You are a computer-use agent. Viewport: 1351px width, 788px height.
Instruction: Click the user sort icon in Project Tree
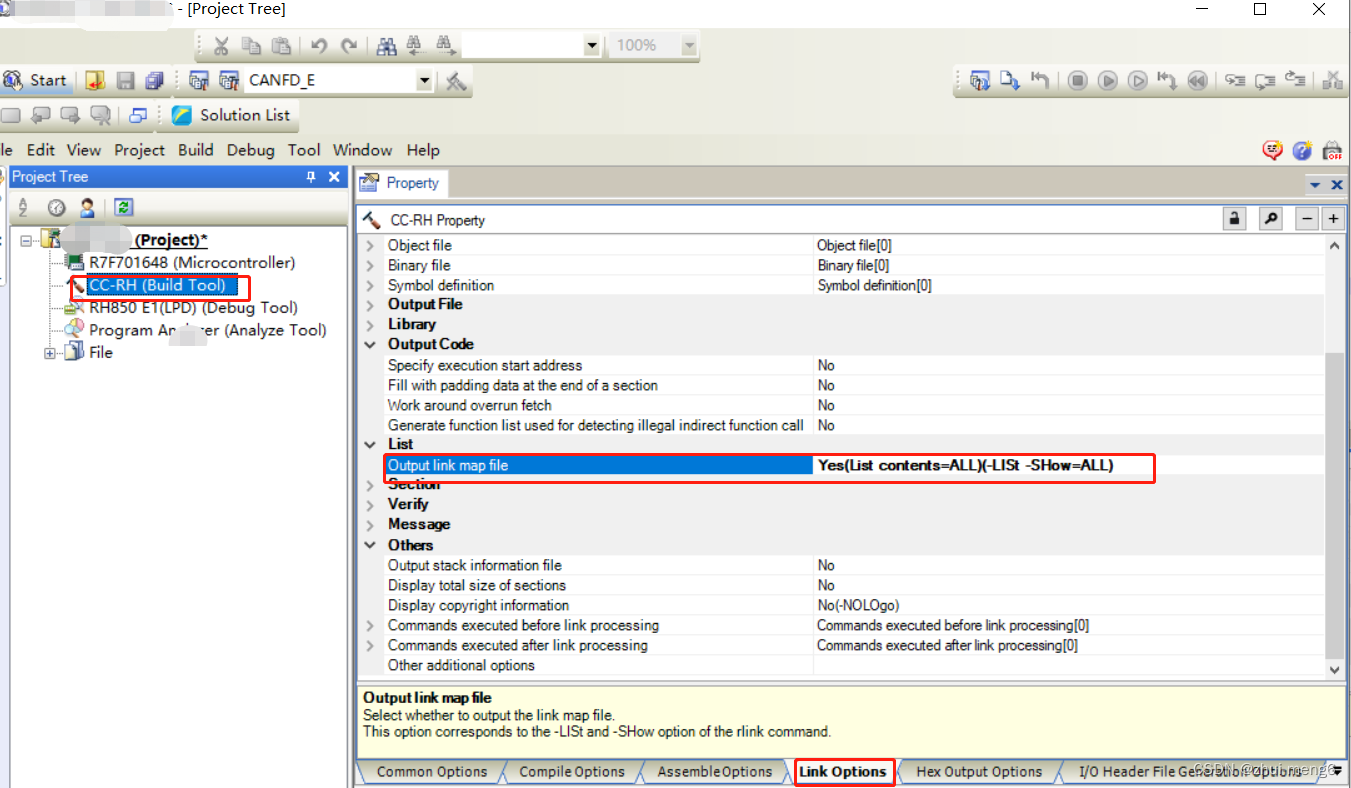[87, 208]
